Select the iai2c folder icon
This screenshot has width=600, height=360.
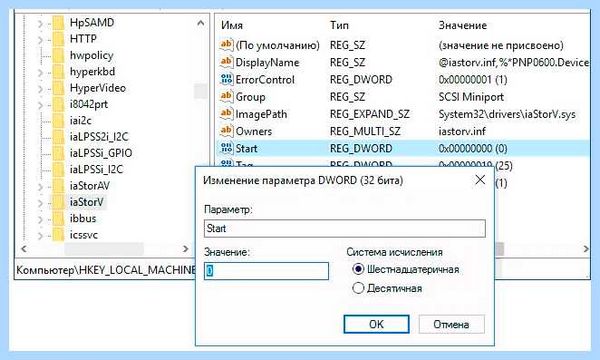[58, 121]
